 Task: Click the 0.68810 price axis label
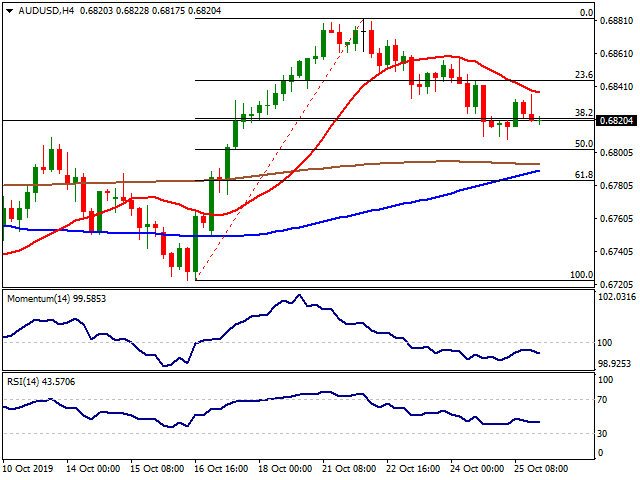pyautogui.click(x=616, y=20)
